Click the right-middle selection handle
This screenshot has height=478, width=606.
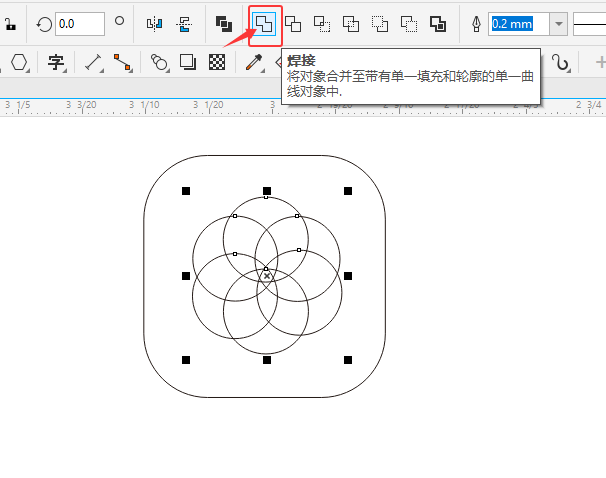point(348,276)
